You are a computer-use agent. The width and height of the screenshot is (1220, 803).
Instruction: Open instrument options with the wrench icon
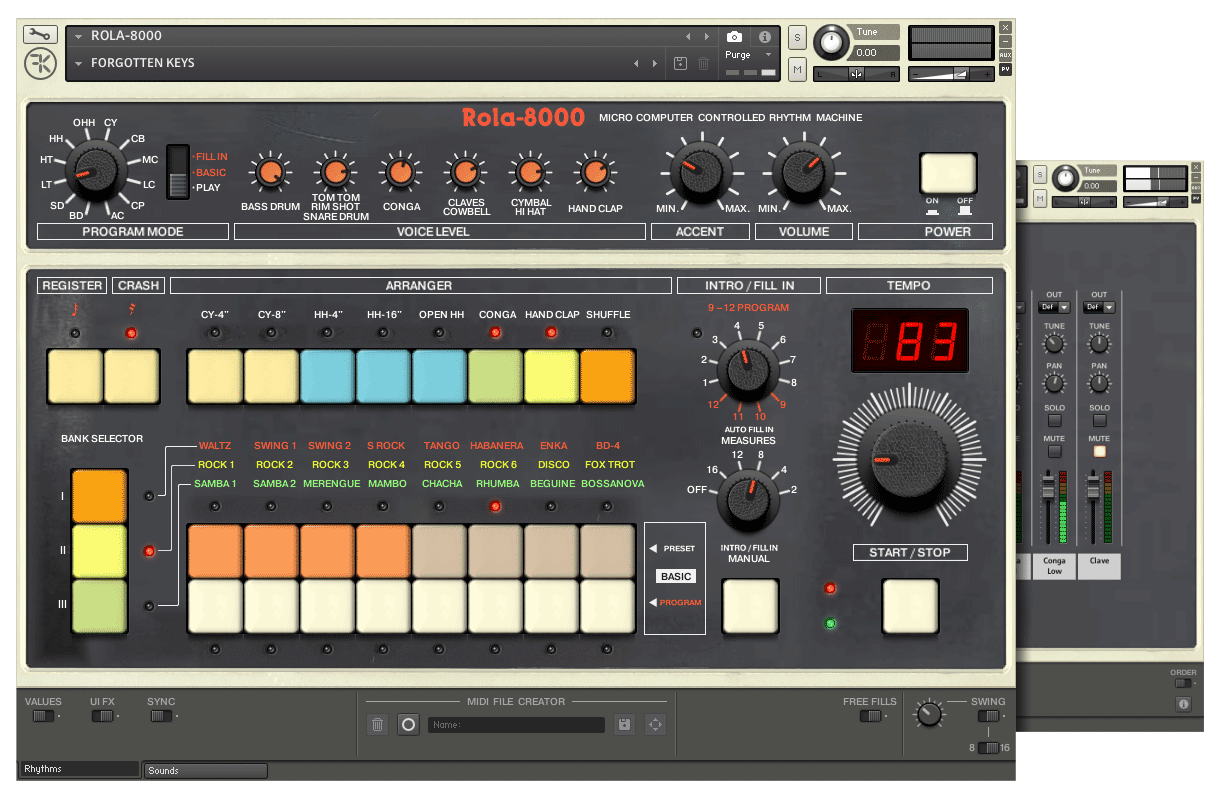40,35
